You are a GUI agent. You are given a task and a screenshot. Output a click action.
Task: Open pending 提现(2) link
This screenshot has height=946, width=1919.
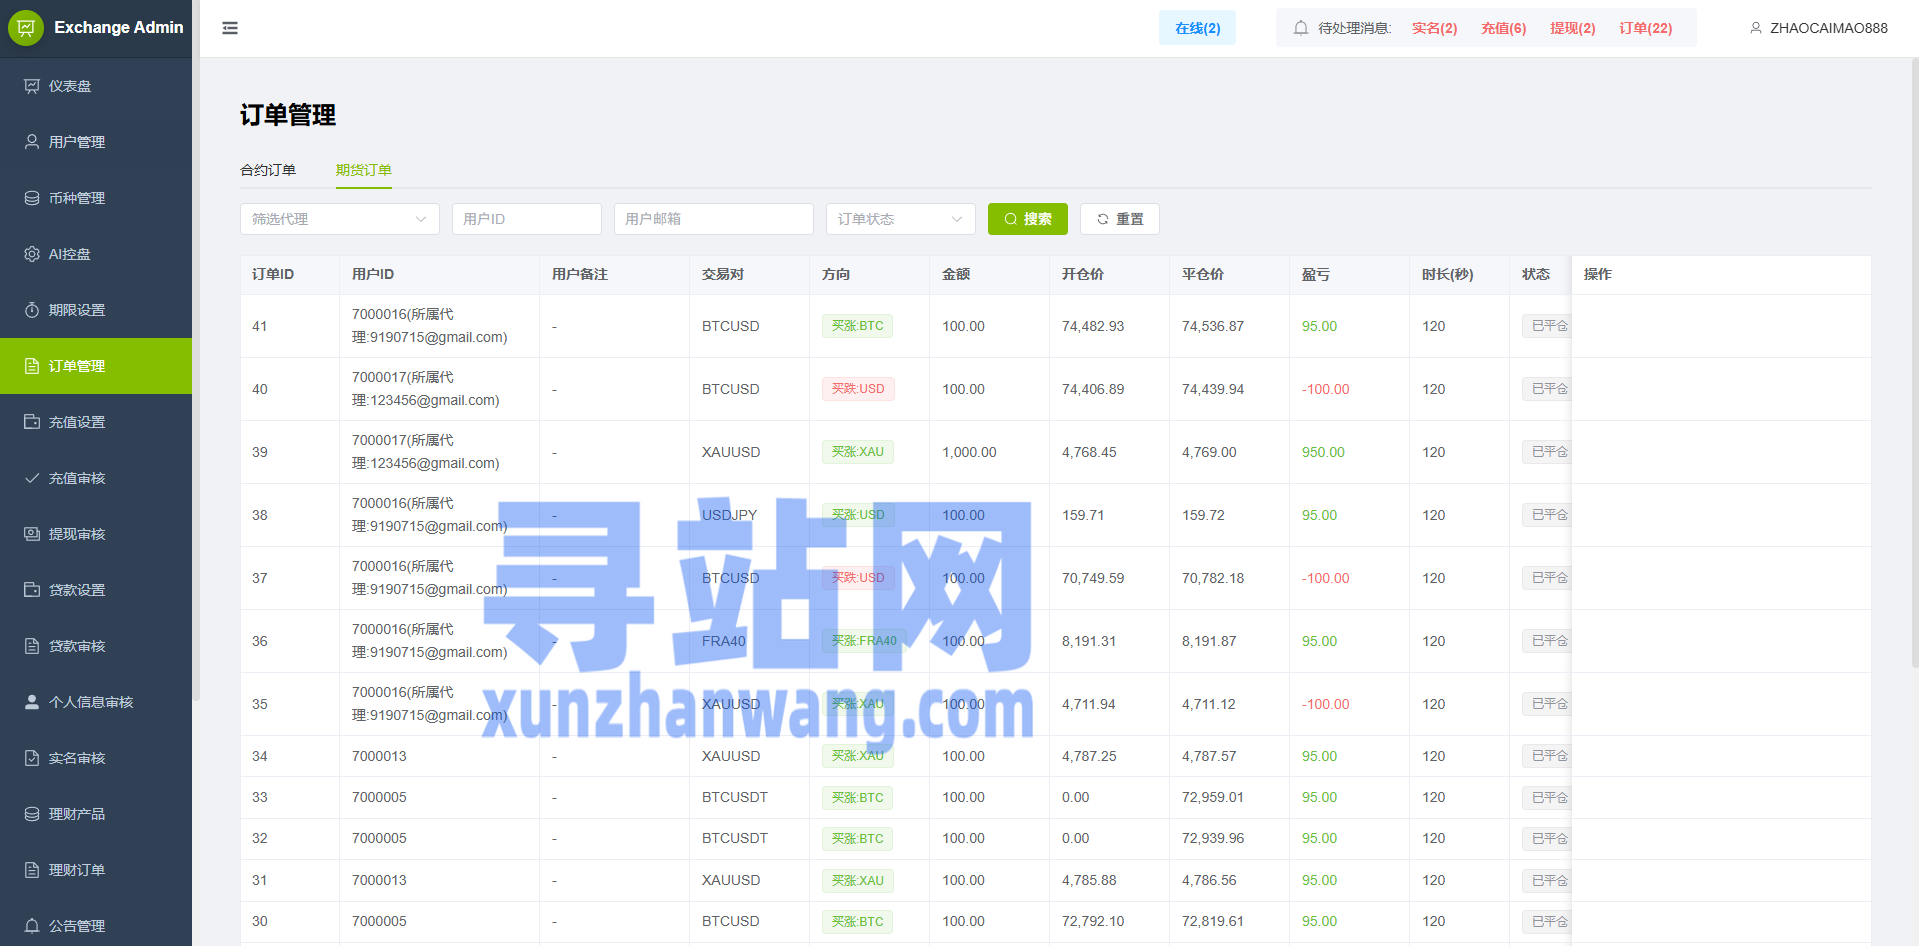[1572, 28]
